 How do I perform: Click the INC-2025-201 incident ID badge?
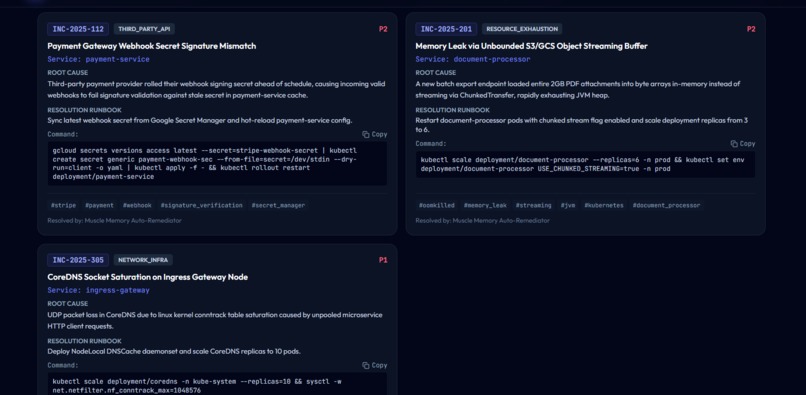point(446,29)
